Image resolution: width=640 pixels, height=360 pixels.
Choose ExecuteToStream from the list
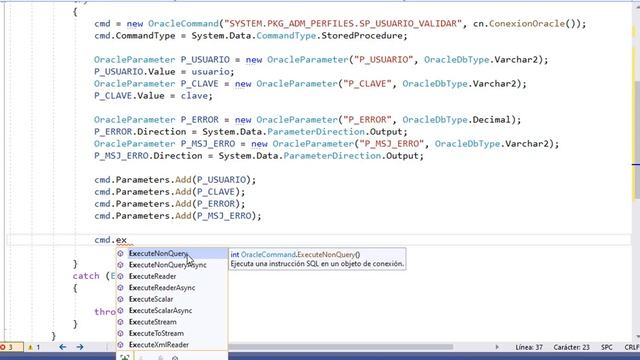coord(172,333)
